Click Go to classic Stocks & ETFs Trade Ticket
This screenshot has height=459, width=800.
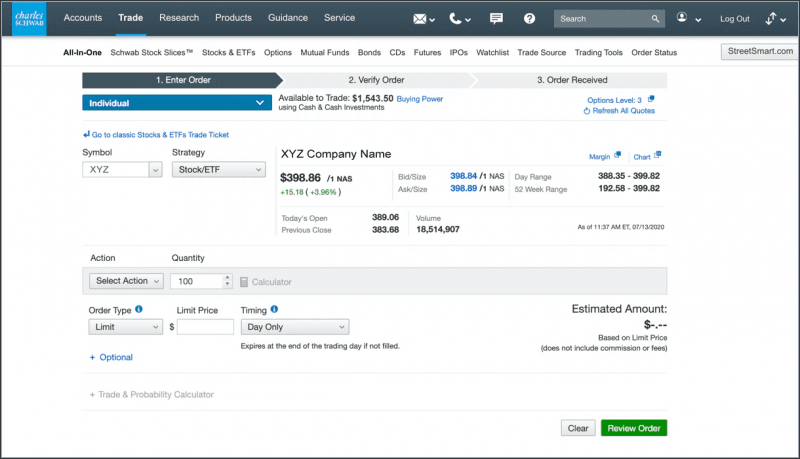pyautogui.click(x=160, y=135)
